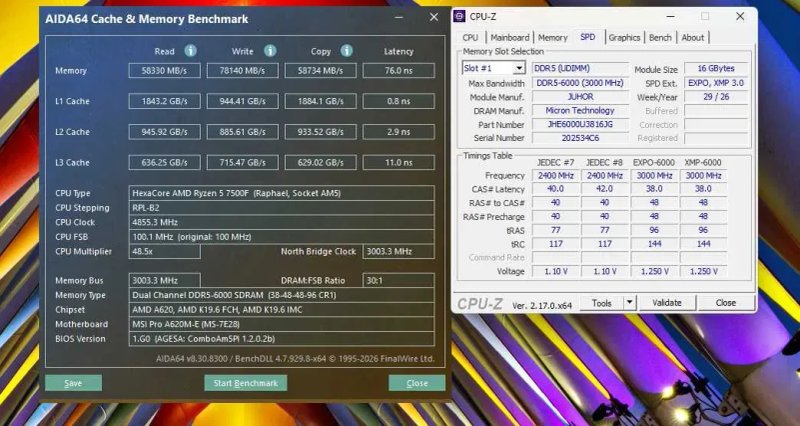Click the JEDEC #7 tRC value 117
The image size is (800, 426).
coord(556,244)
